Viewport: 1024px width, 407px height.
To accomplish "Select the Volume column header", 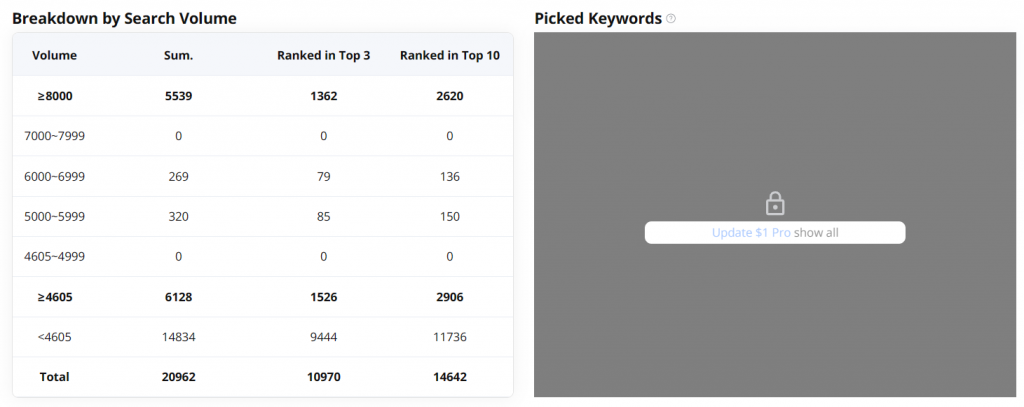I will click(54, 55).
